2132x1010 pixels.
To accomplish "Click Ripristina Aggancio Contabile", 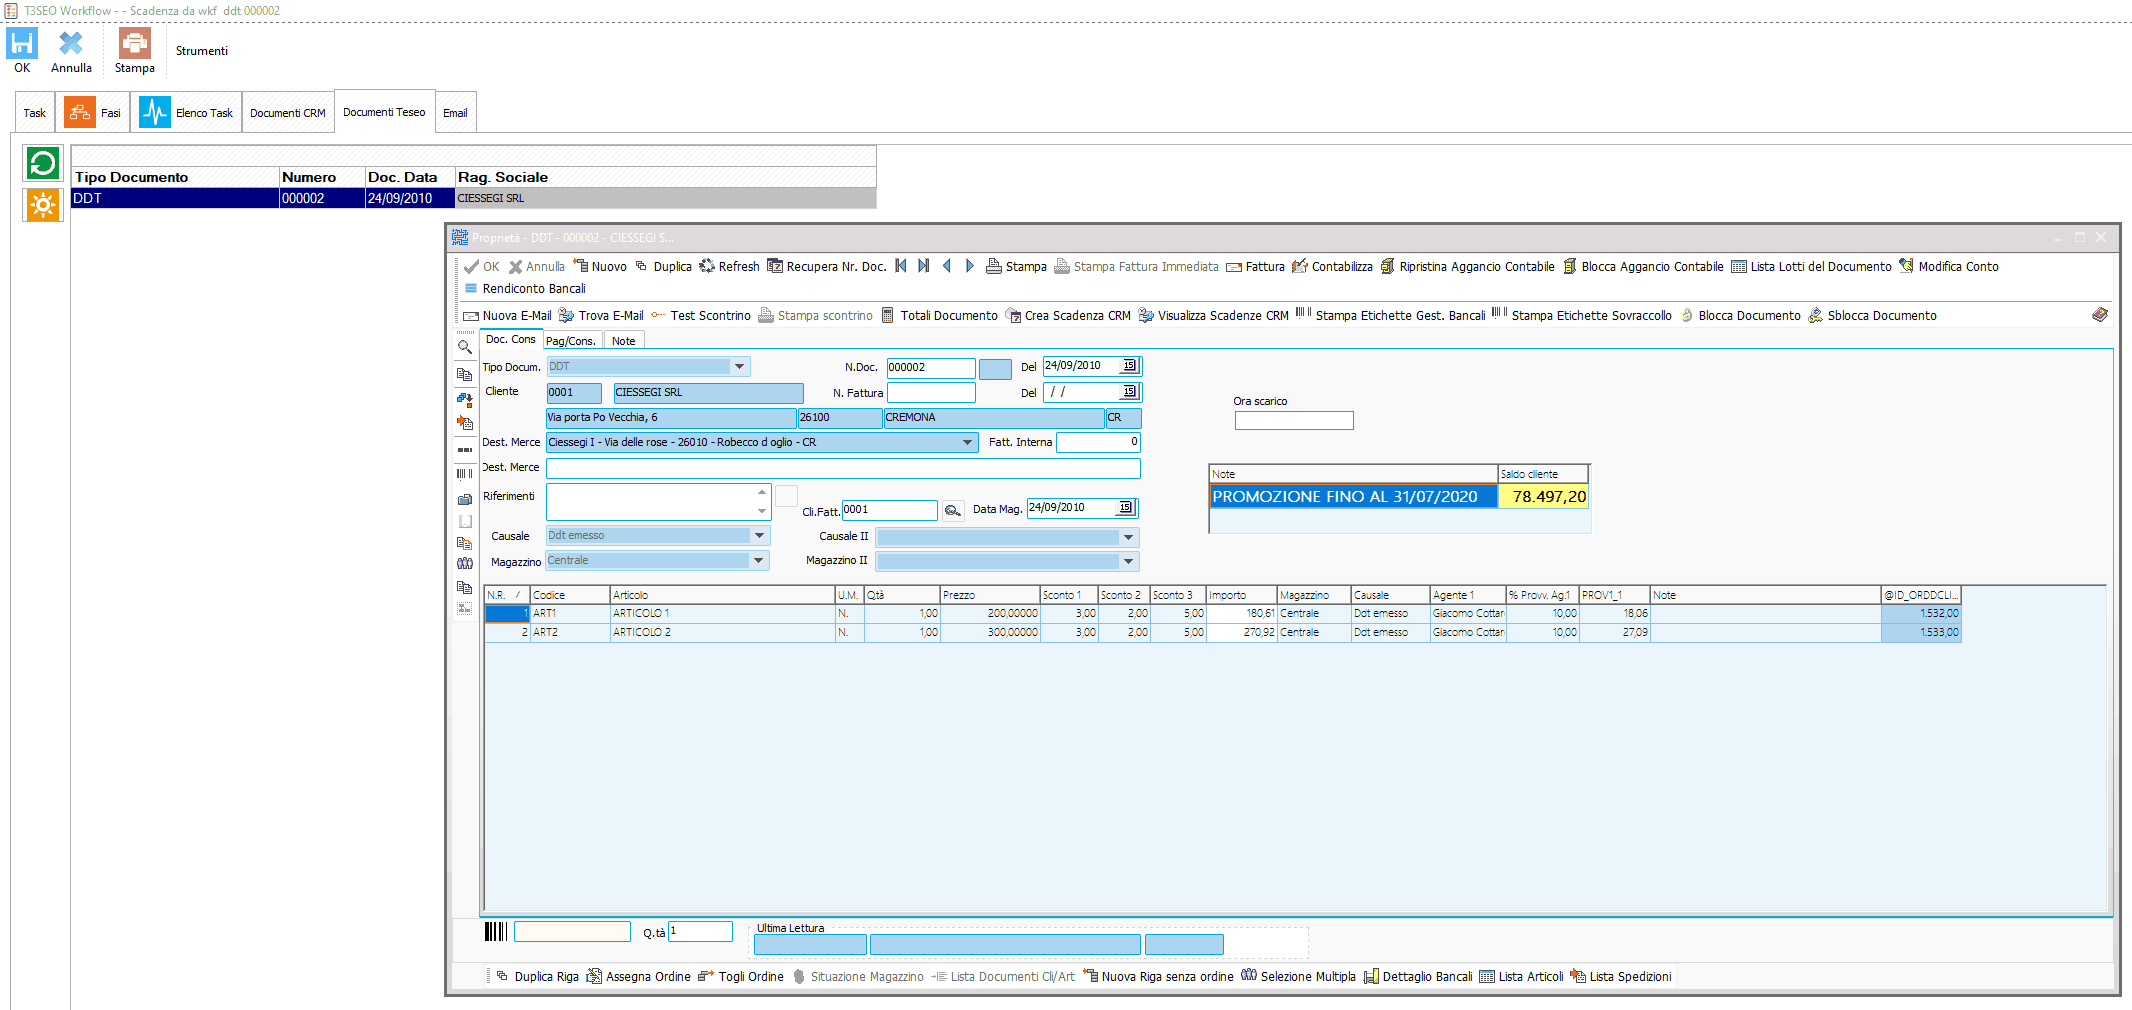I will 1467,266.
